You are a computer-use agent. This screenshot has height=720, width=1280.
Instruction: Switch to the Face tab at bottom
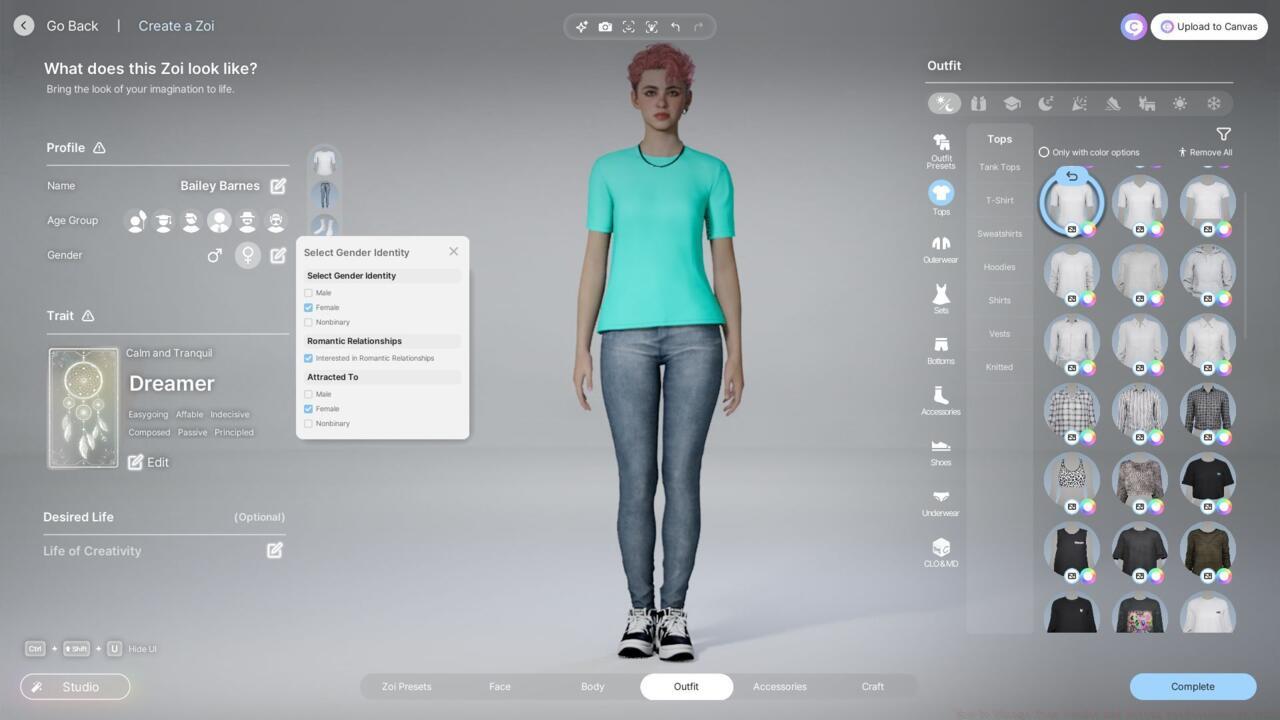tap(499, 687)
